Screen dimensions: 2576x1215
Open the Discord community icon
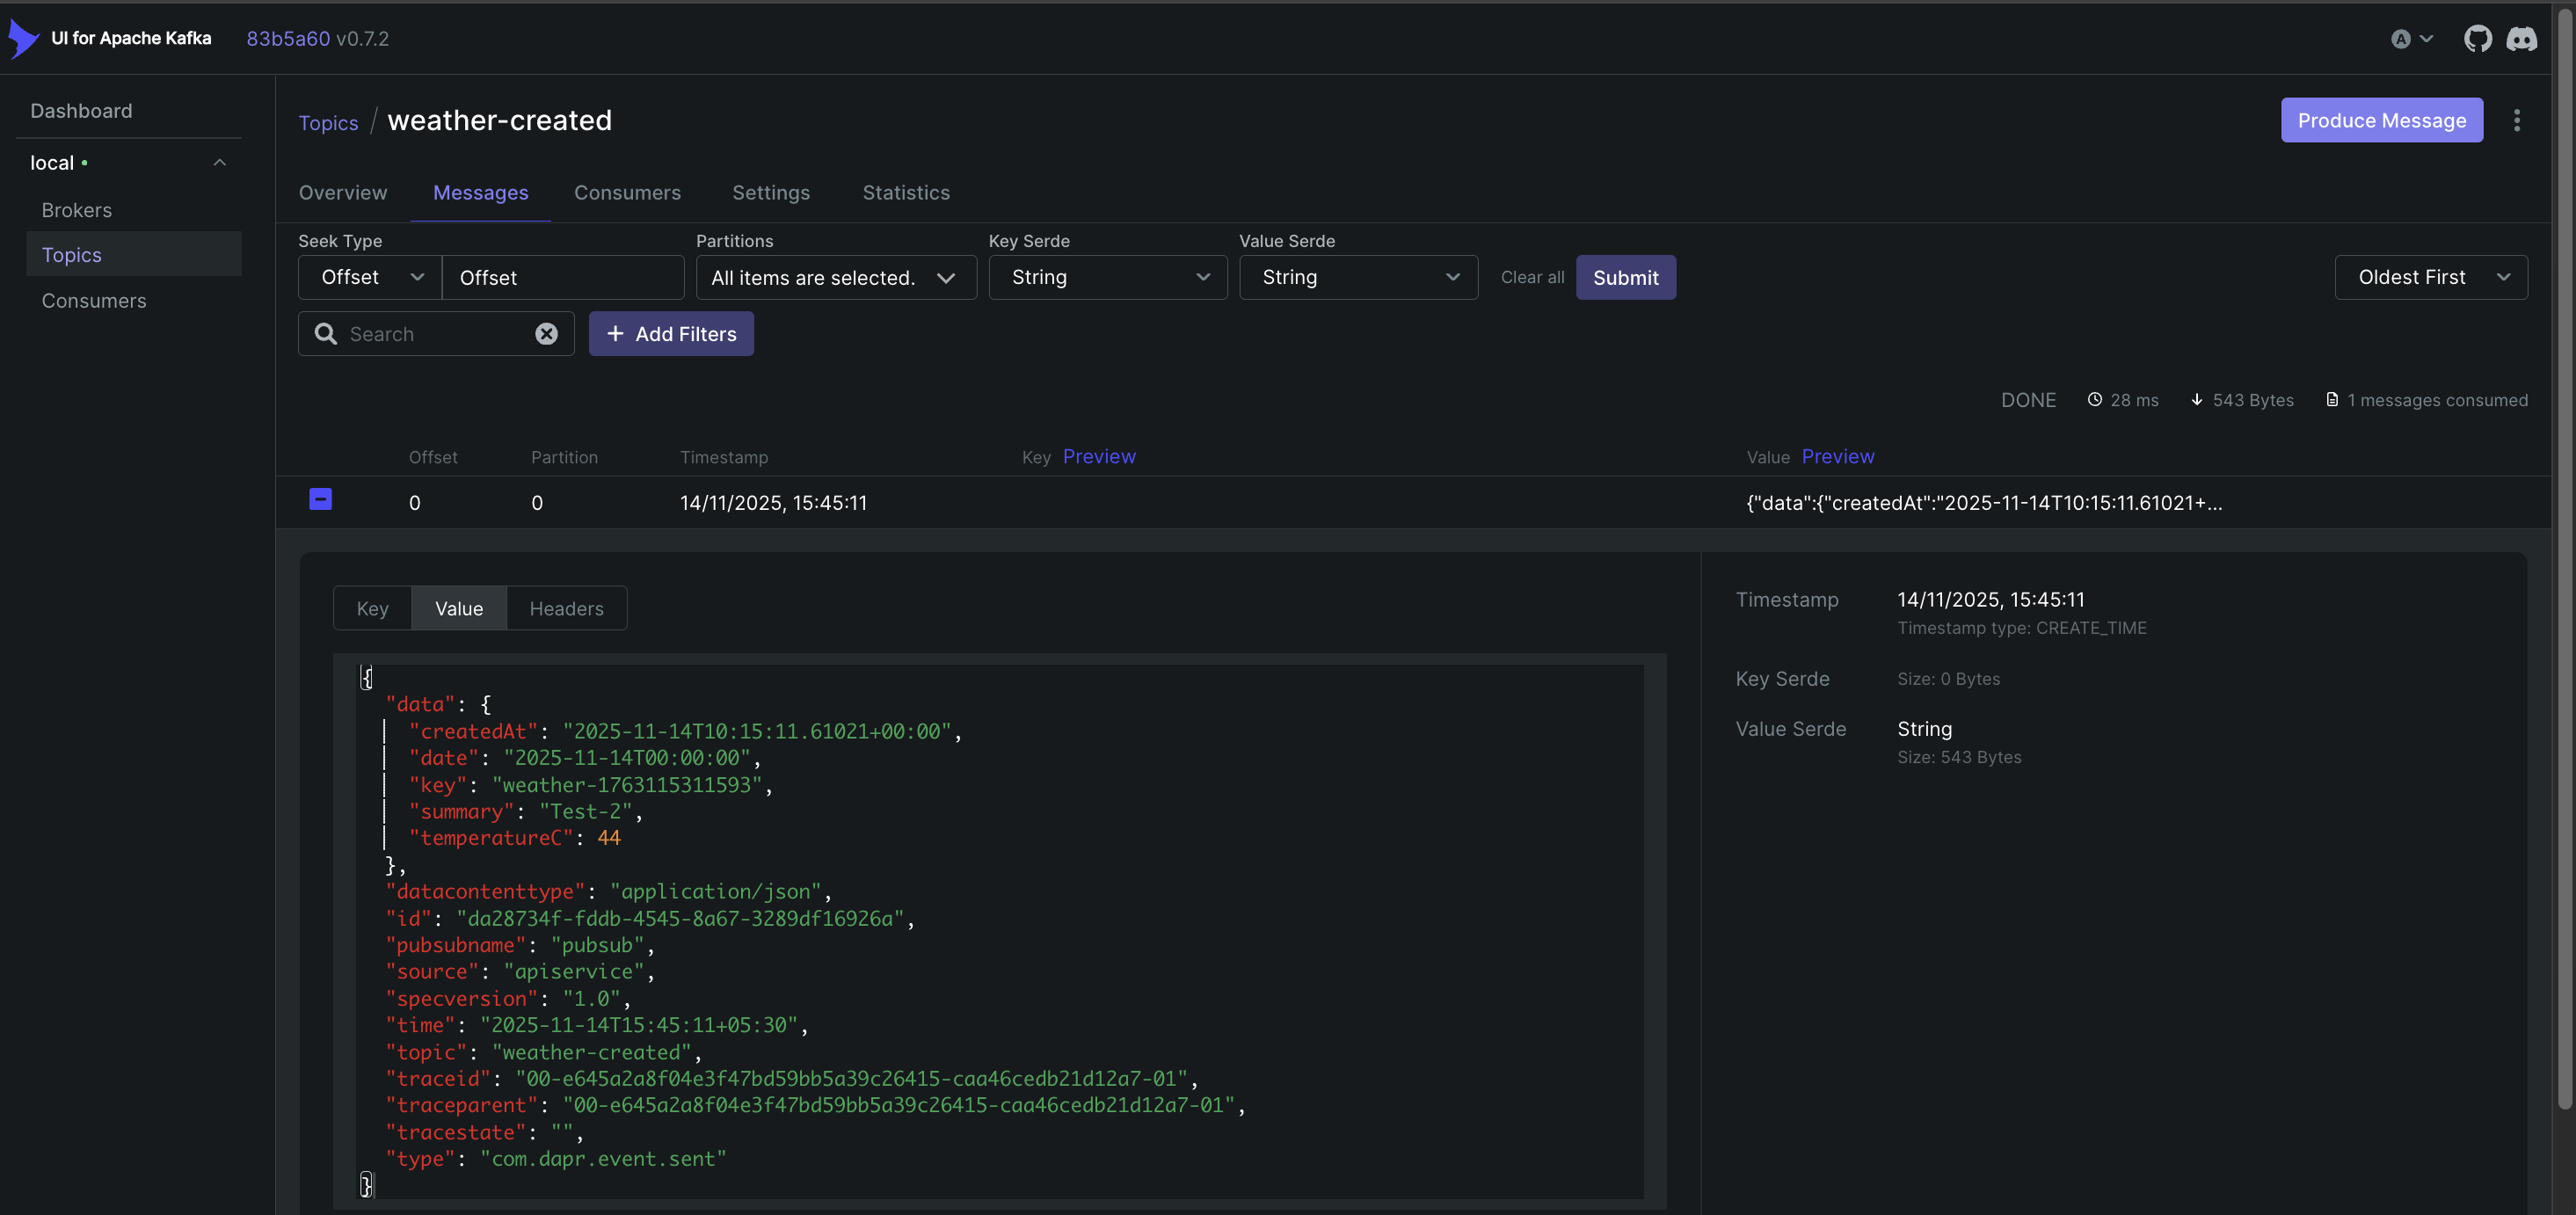pyautogui.click(x=2521, y=38)
